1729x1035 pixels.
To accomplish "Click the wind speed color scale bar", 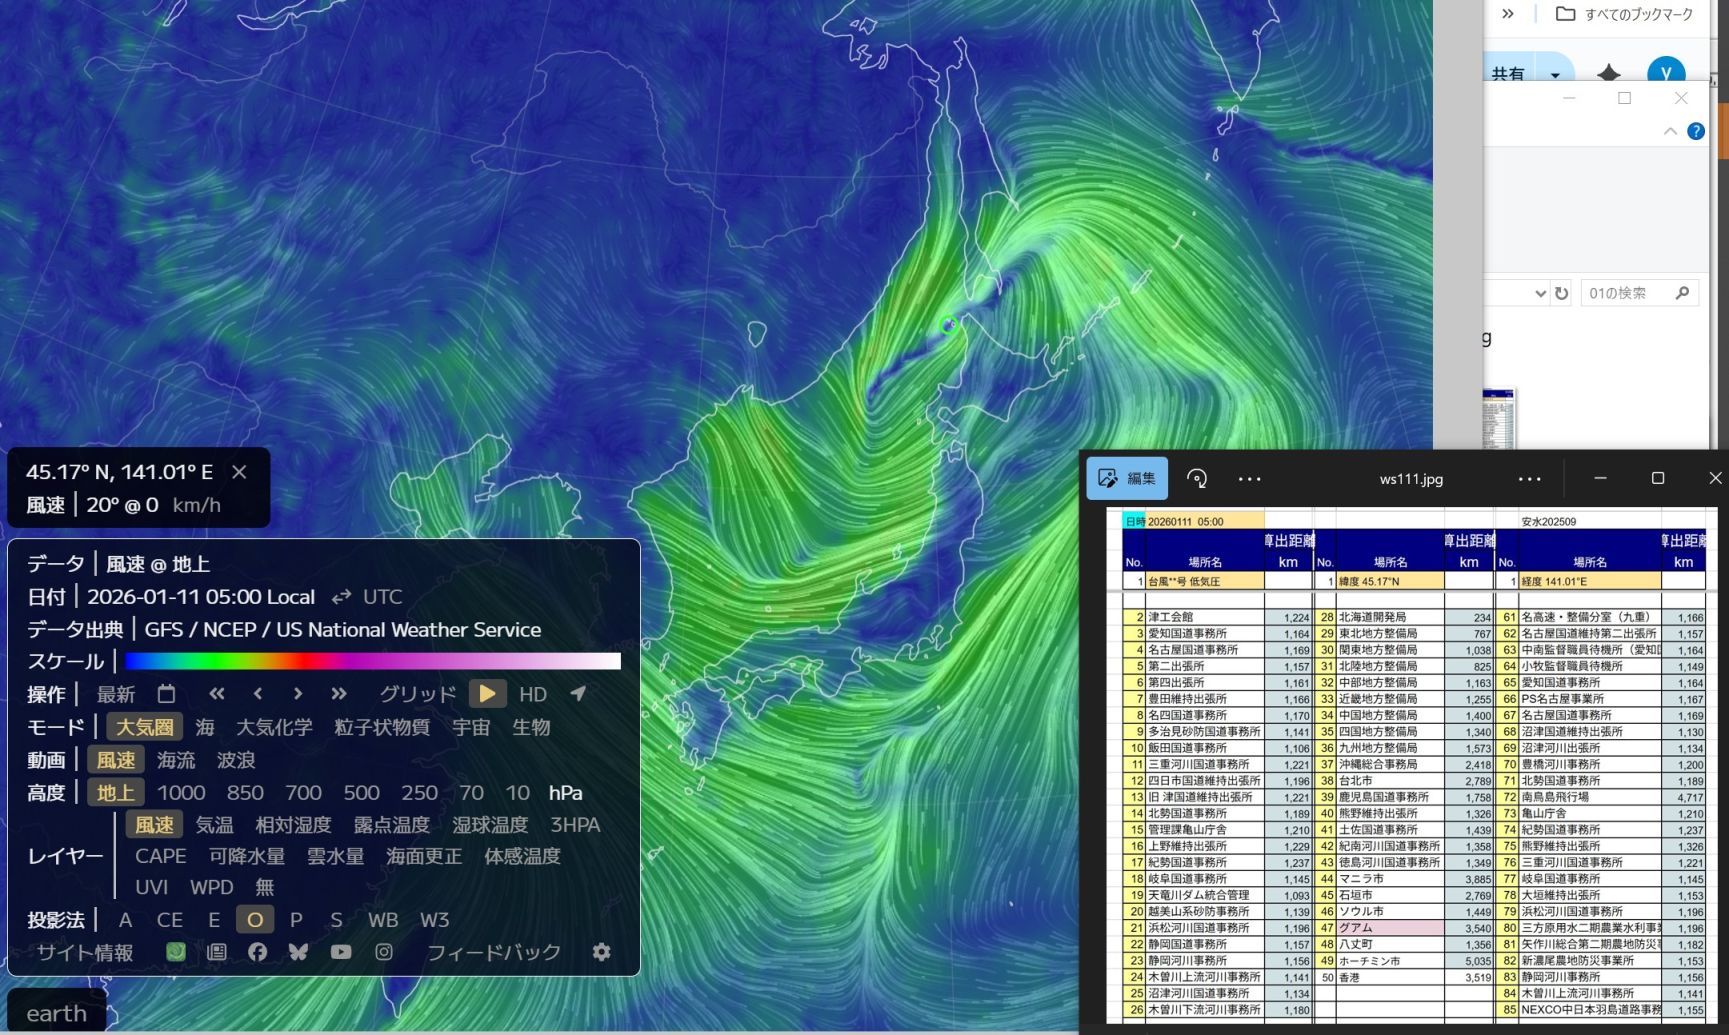I will 372,661.
